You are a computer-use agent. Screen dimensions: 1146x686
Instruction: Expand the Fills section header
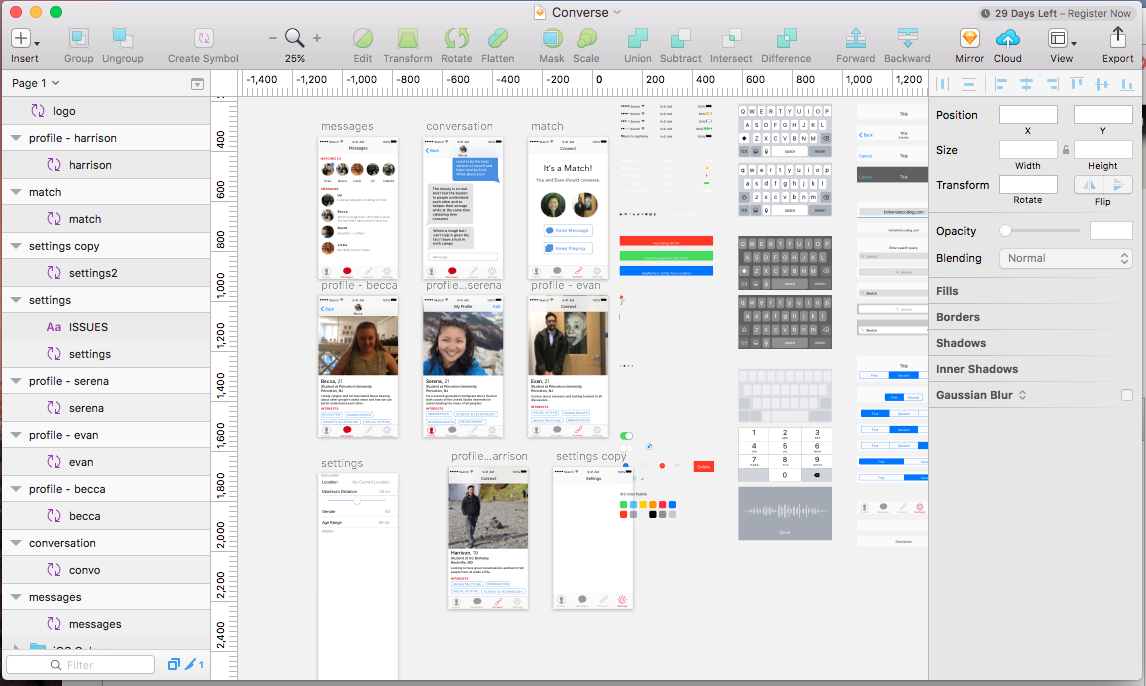(x=947, y=291)
